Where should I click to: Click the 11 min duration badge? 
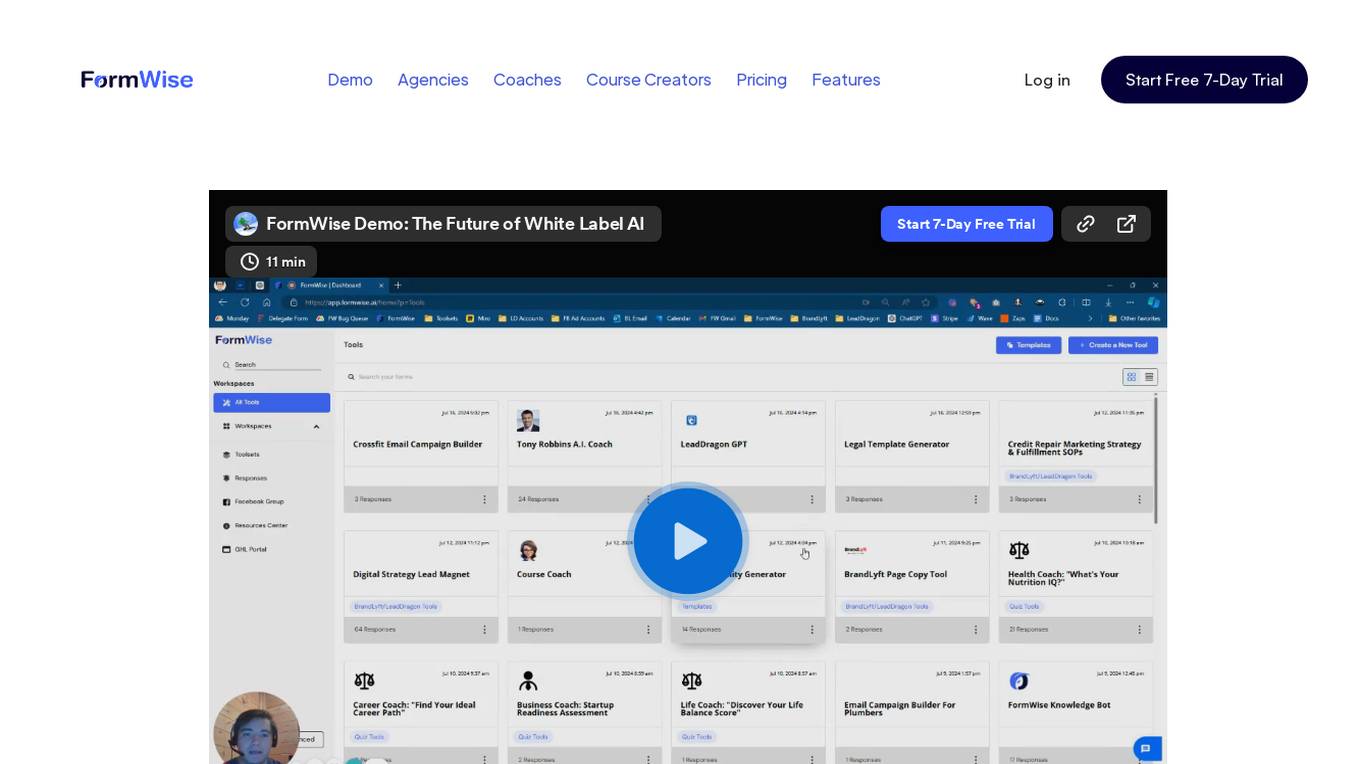[x=271, y=262]
